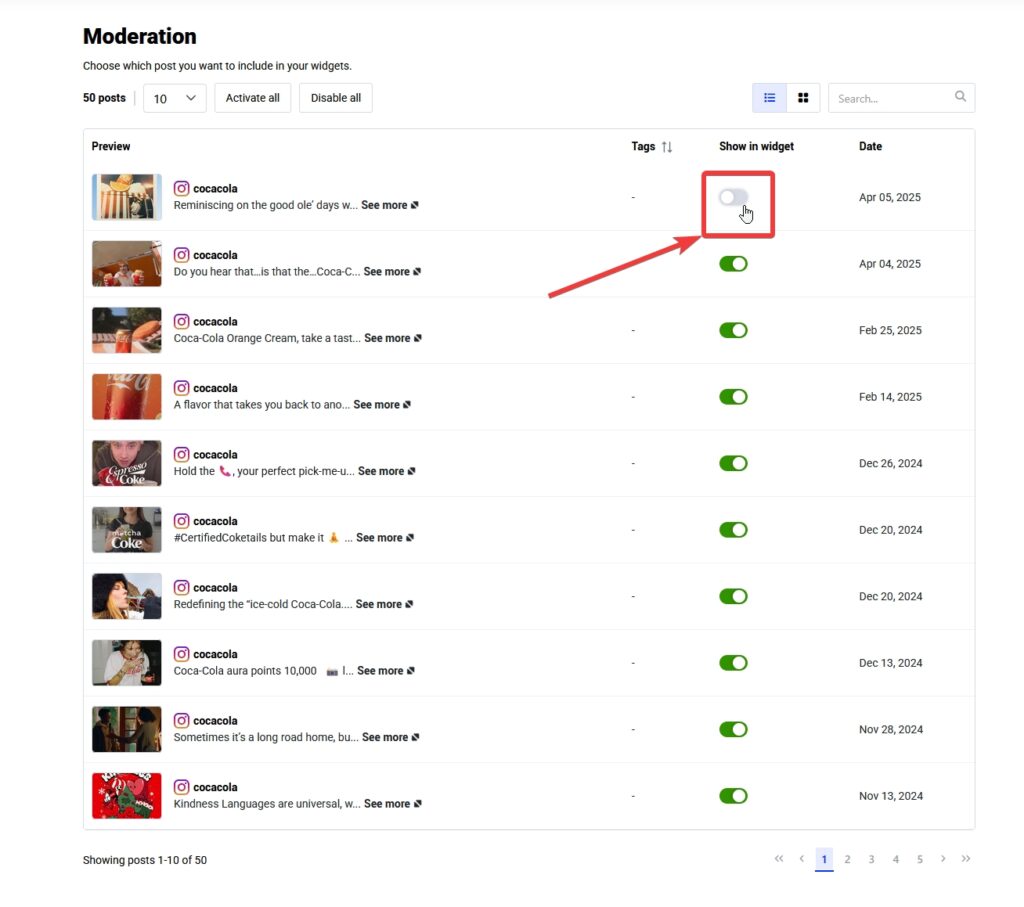Click Instagram icon on Hold the row

click(182, 454)
